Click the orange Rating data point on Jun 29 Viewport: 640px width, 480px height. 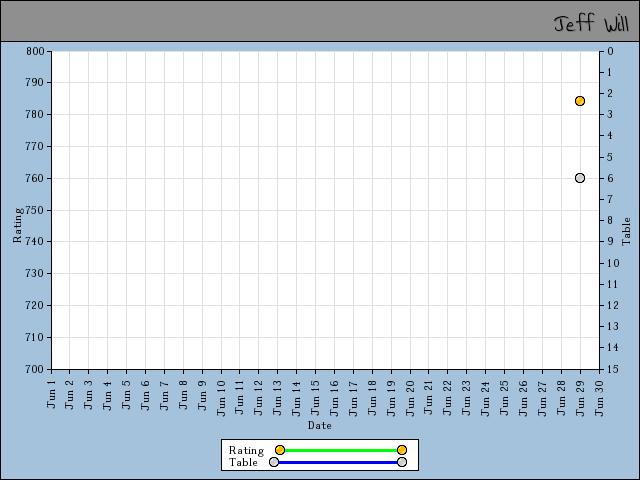coord(580,101)
